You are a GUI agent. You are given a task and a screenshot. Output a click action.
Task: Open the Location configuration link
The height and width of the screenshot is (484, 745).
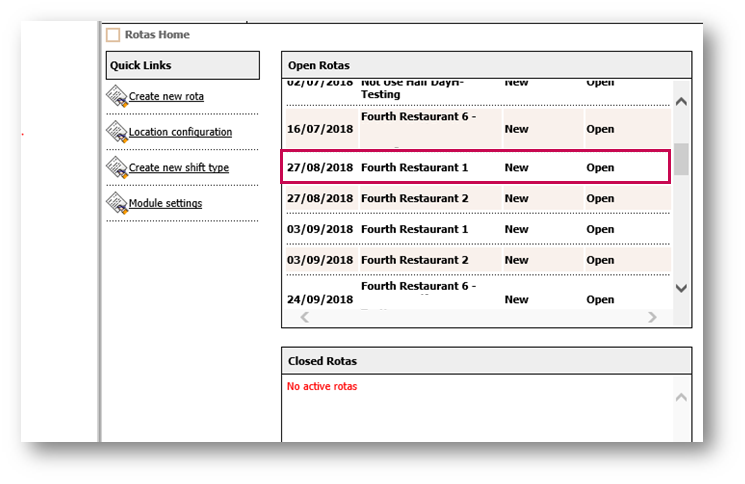pyautogui.click(x=180, y=132)
